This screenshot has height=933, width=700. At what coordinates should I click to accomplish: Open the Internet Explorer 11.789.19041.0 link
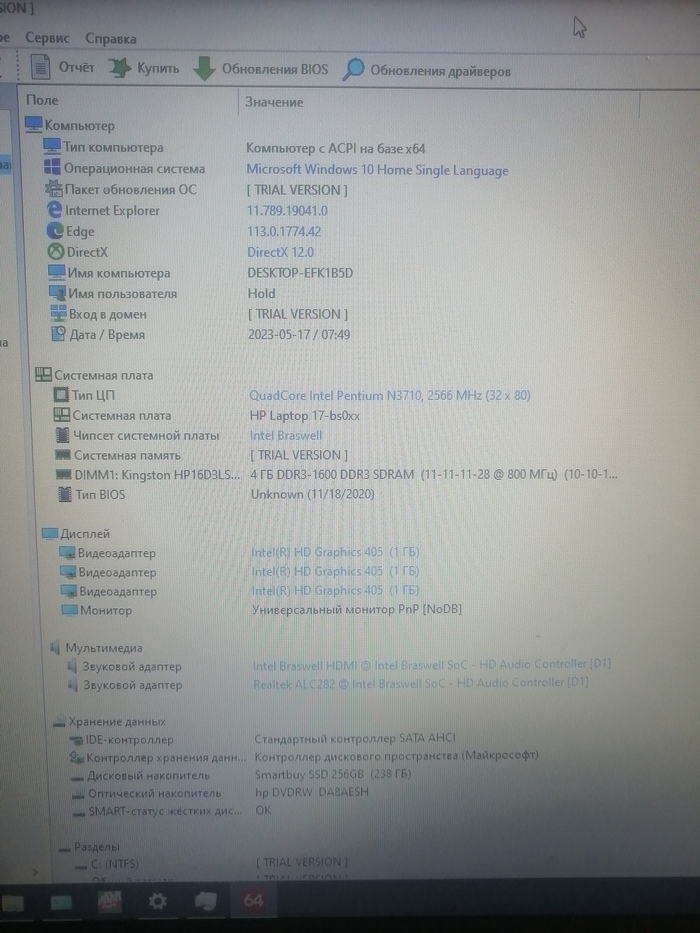point(287,211)
